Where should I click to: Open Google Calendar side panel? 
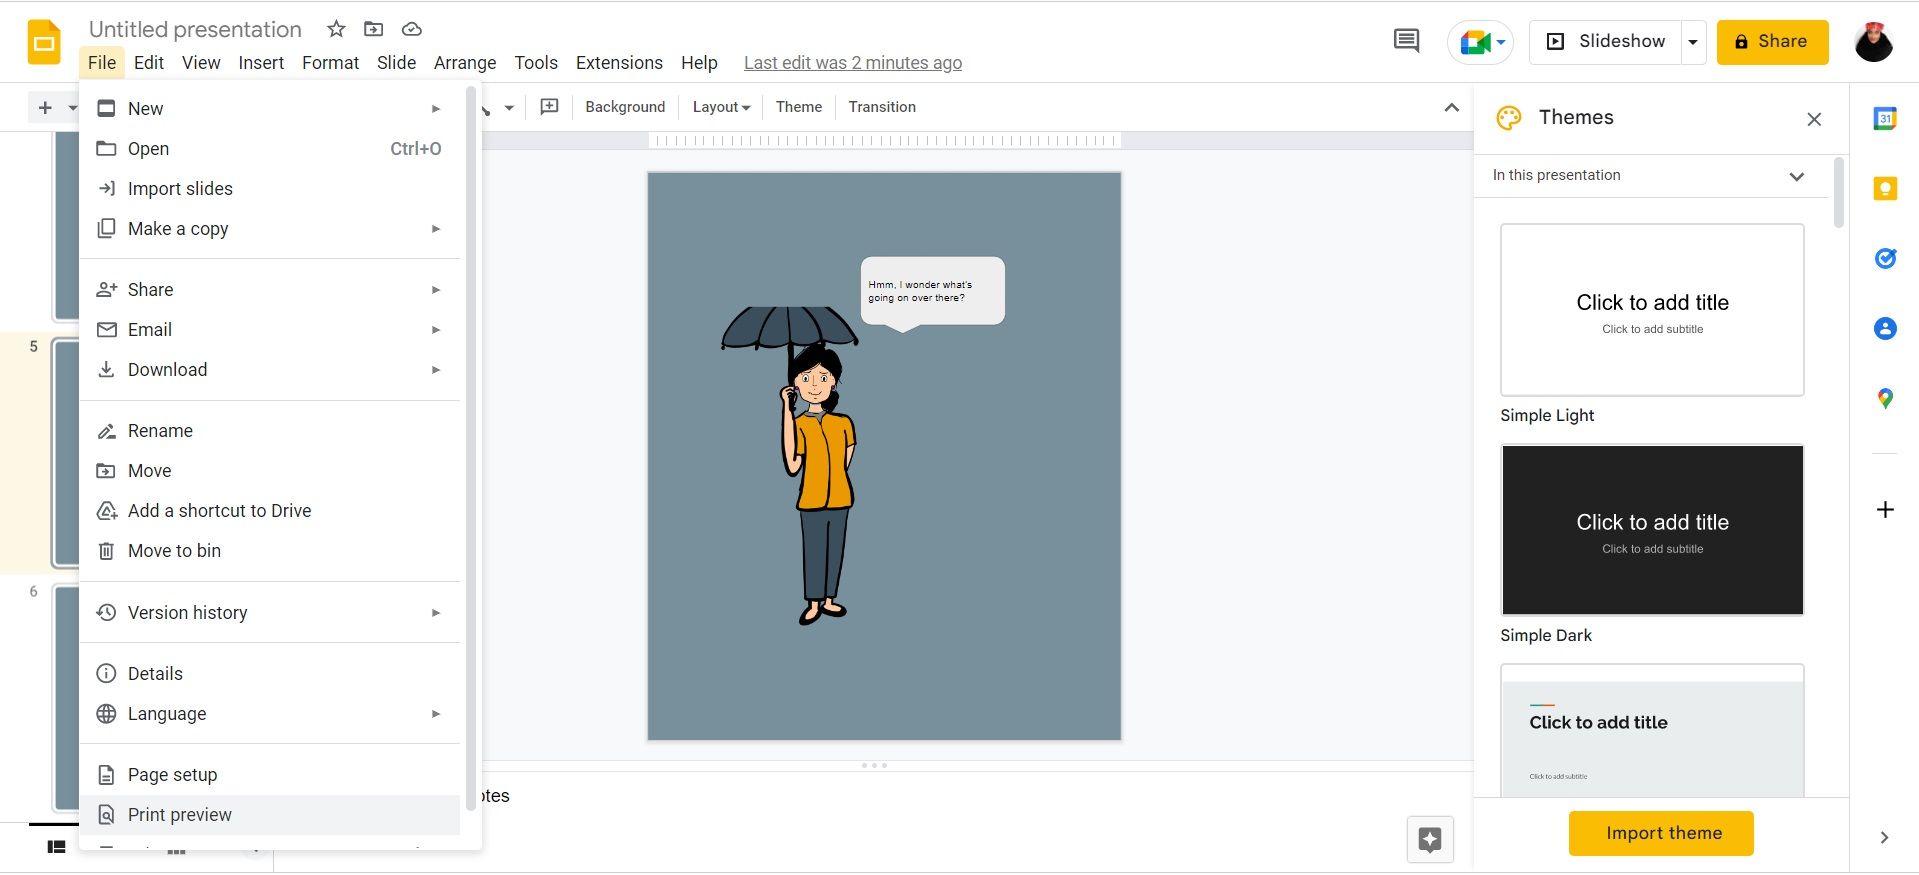[x=1885, y=118]
